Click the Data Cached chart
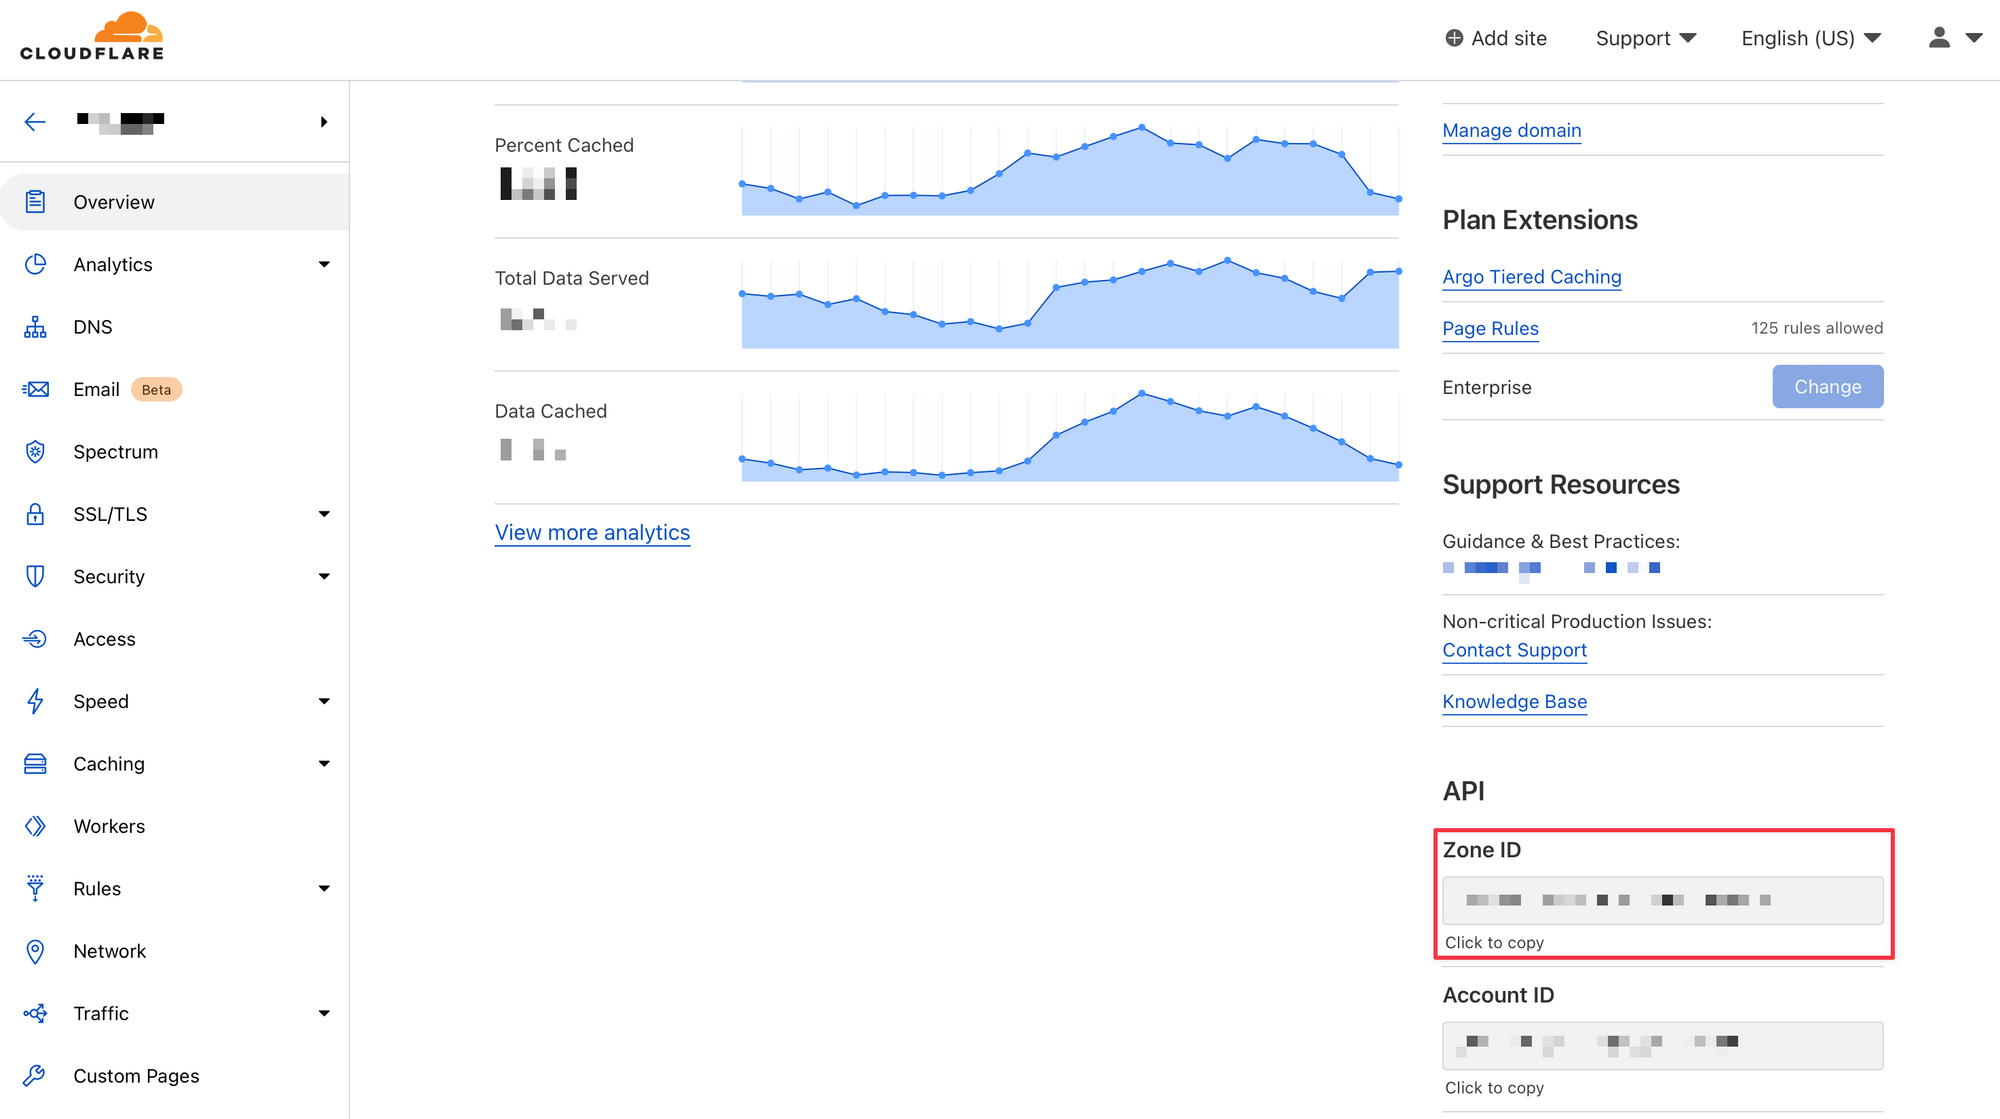This screenshot has height=1119, width=2000. pyautogui.click(x=1069, y=437)
